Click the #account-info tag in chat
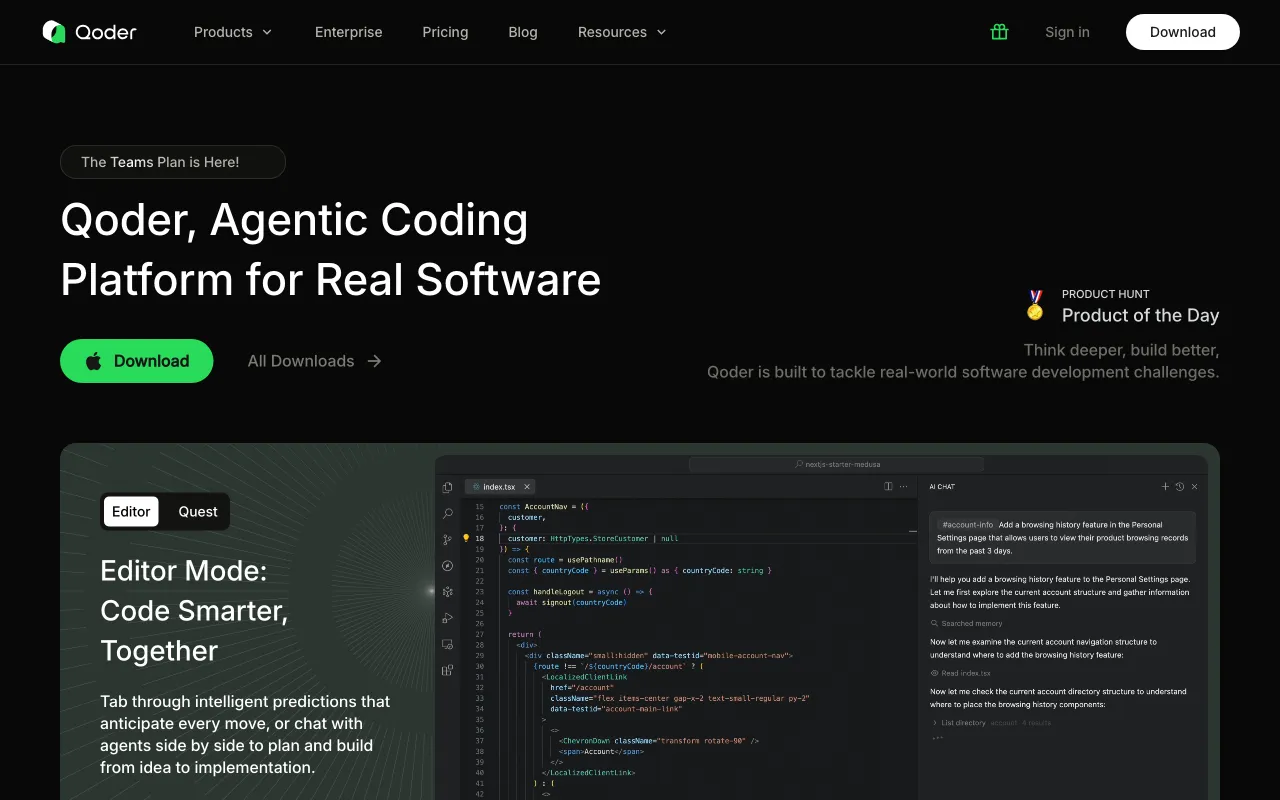Screen dimensions: 1280x800 click(x=967, y=524)
